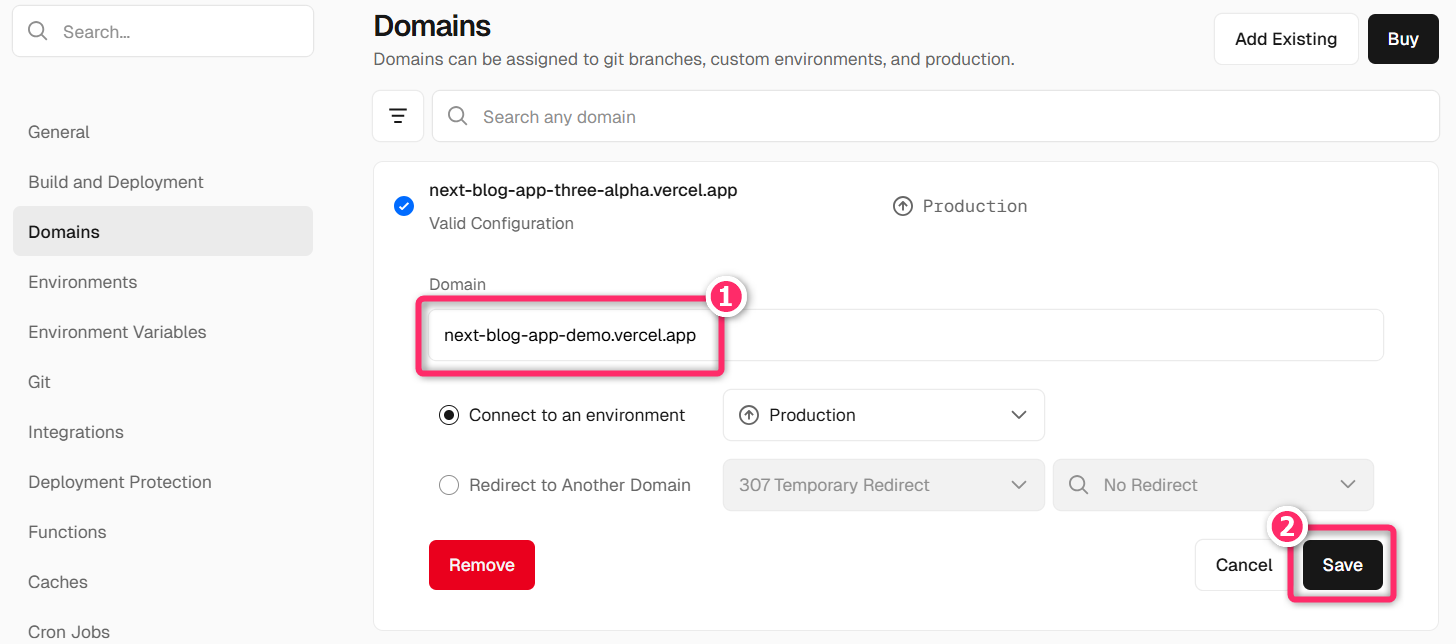Select Connect to an environment radio button
Image resolution: width=1456 pixels, height=644 pixels.
tap(449, 415)
